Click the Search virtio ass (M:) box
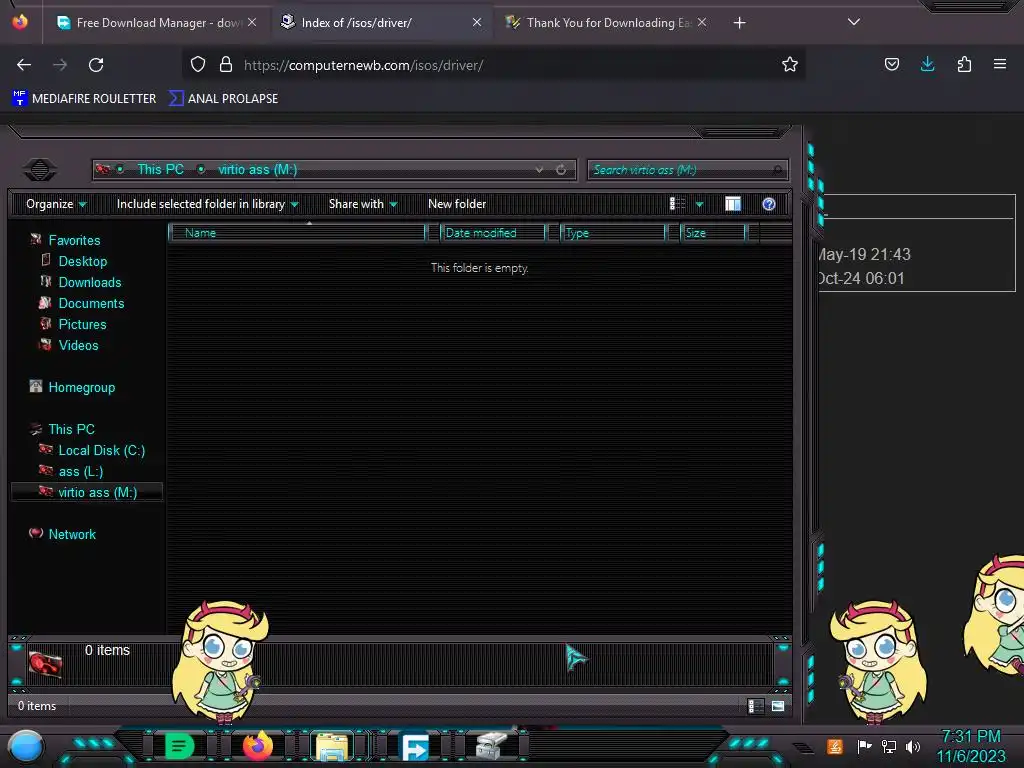 687,170
